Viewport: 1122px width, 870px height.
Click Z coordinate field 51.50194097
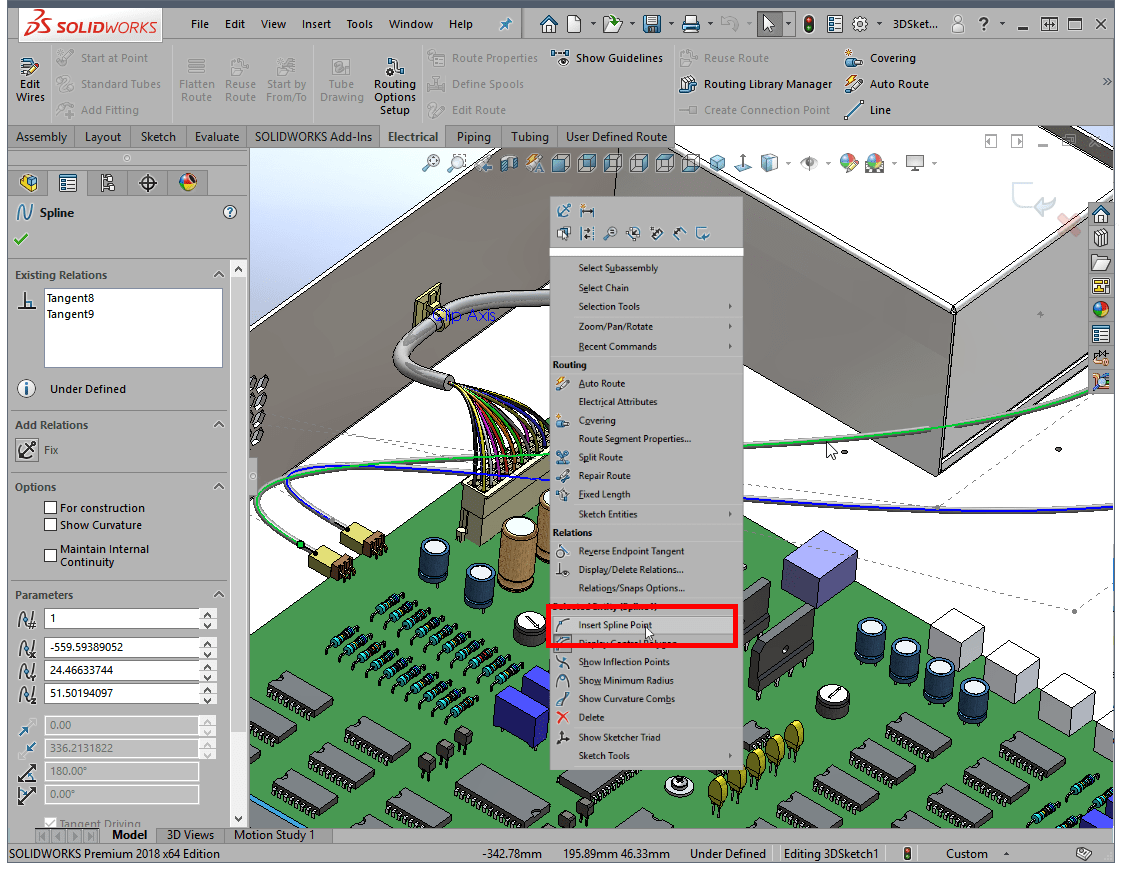122,693
